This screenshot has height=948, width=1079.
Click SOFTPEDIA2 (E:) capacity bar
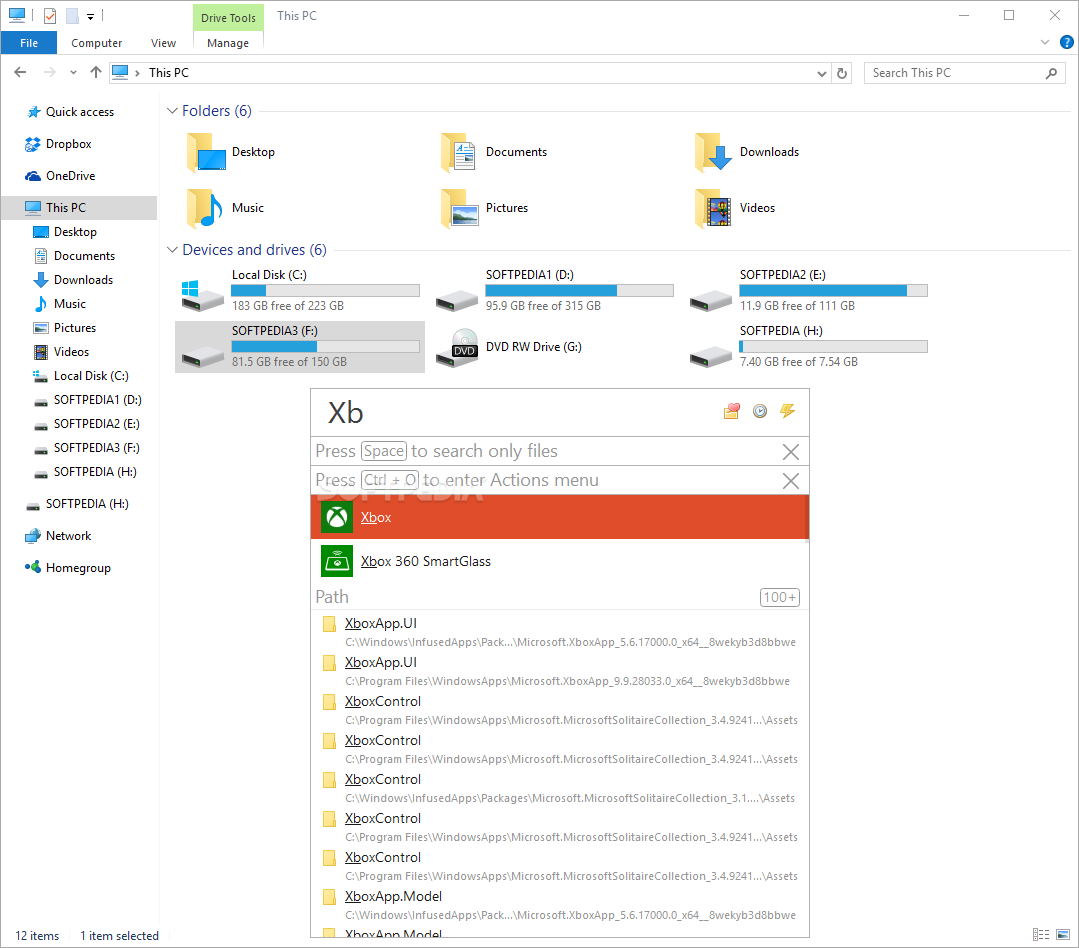tap(833, 290)
